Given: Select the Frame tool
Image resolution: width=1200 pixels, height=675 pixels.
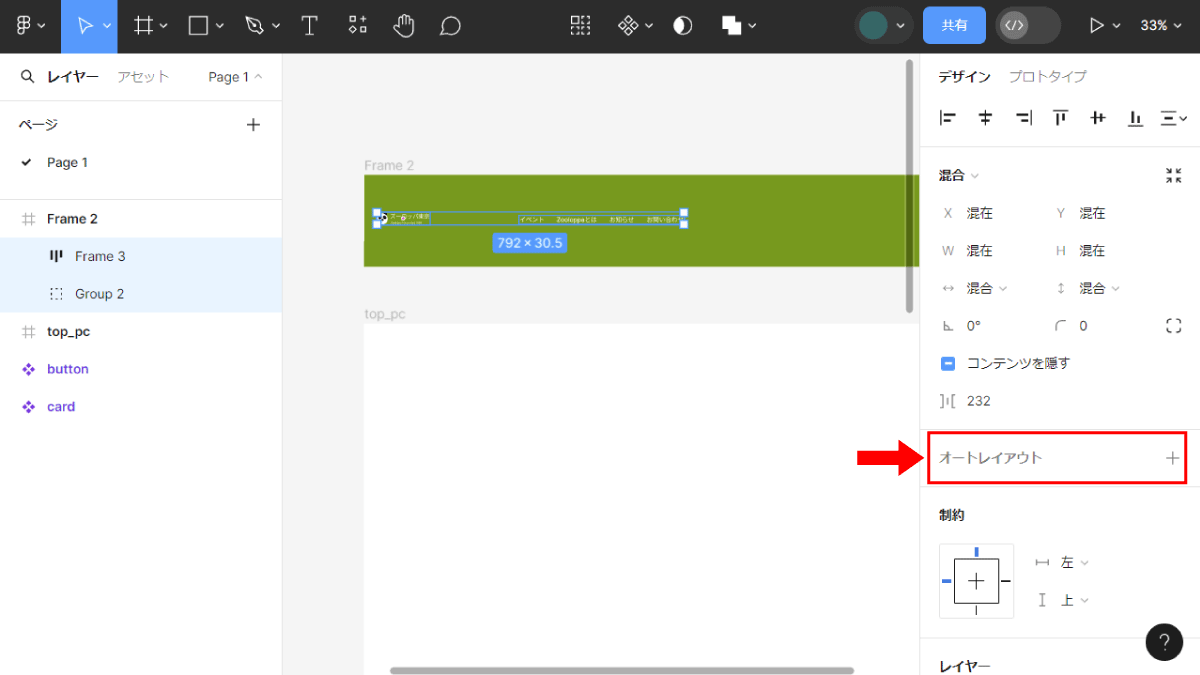Looking at the screenshot, I should 144,26.
